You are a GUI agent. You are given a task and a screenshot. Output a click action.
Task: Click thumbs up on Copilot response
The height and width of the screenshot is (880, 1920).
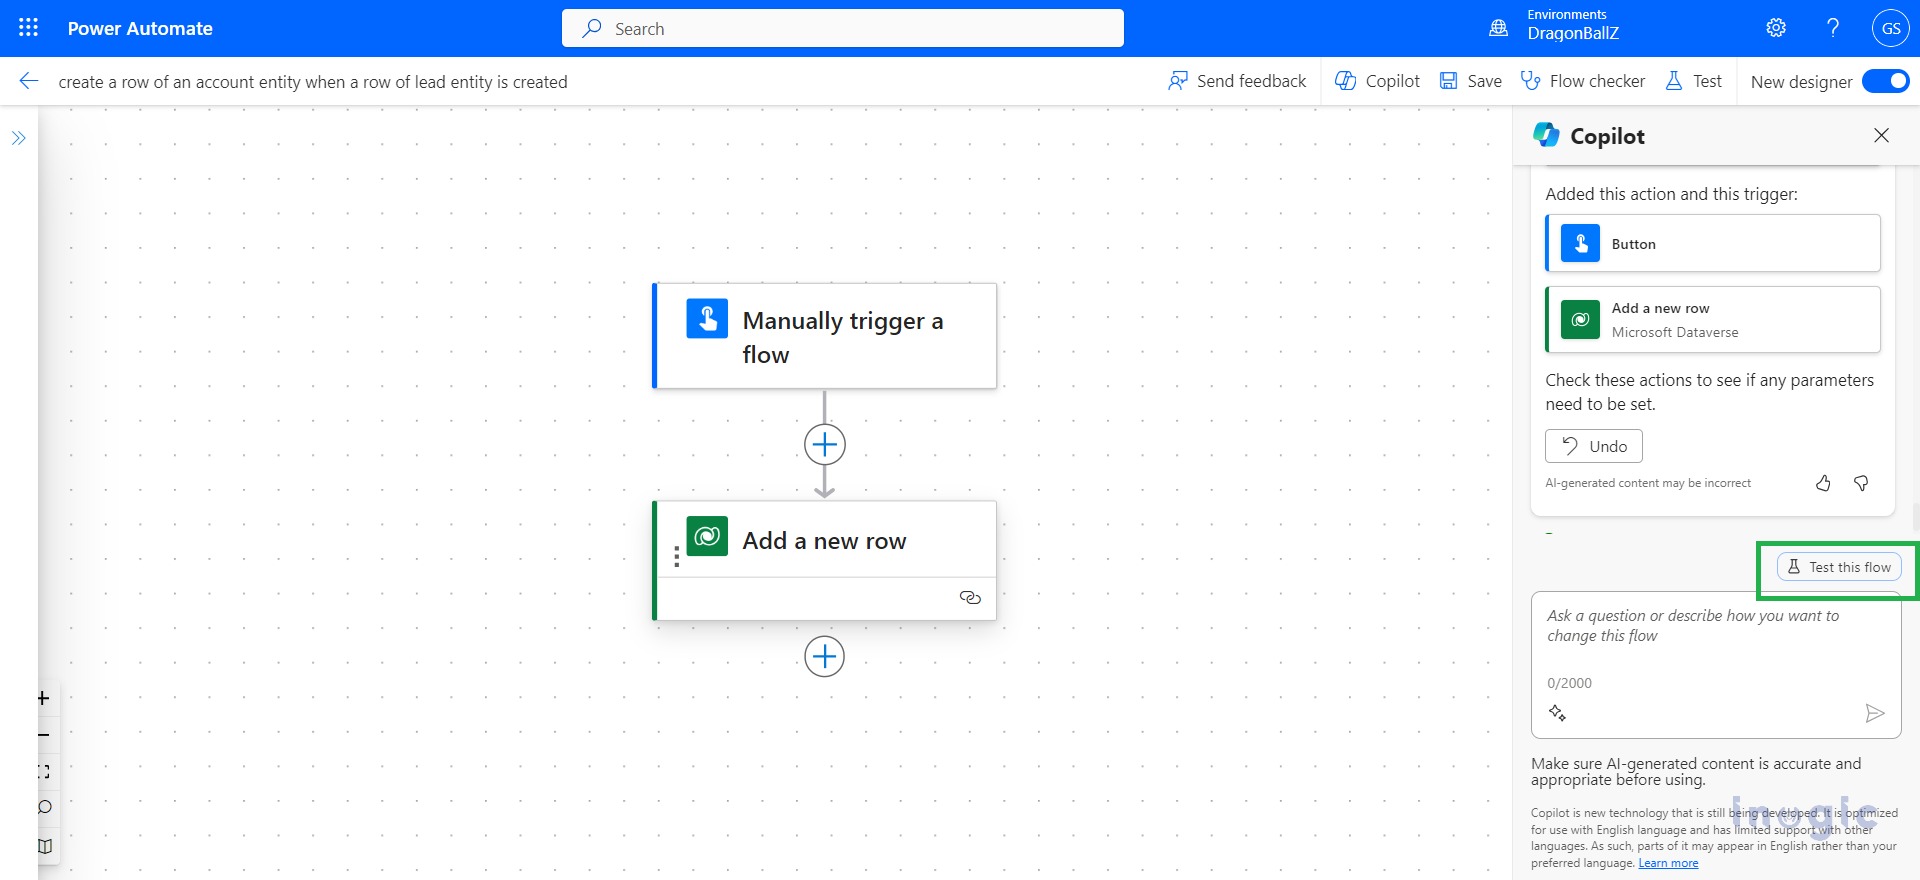click(1823, 483)
